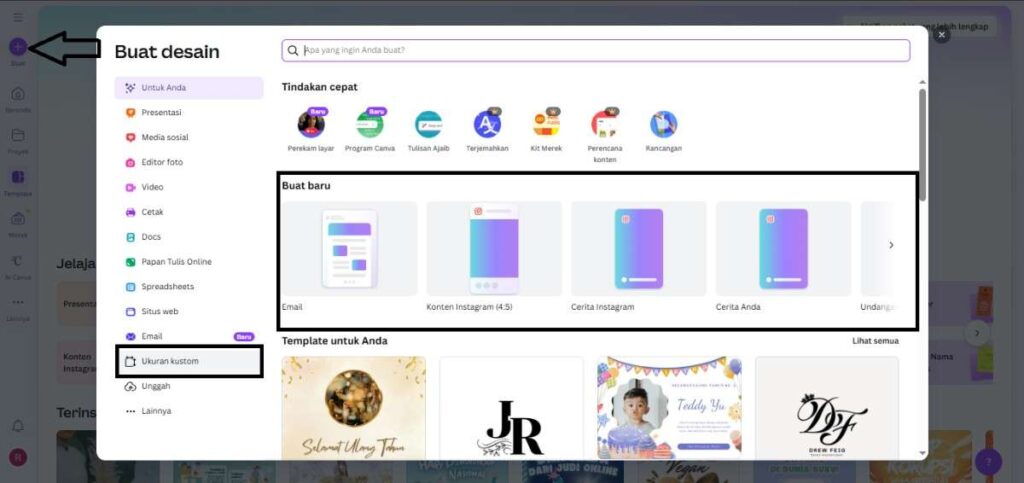
Task: Click the purple help question-mark button
Action: 988,461
